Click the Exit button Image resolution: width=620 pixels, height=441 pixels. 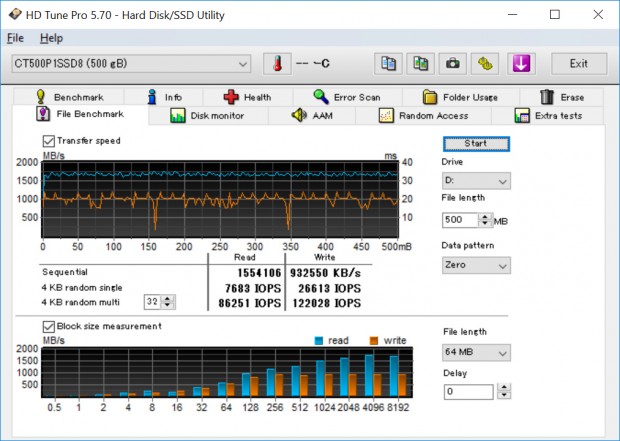tap(579, 64)
